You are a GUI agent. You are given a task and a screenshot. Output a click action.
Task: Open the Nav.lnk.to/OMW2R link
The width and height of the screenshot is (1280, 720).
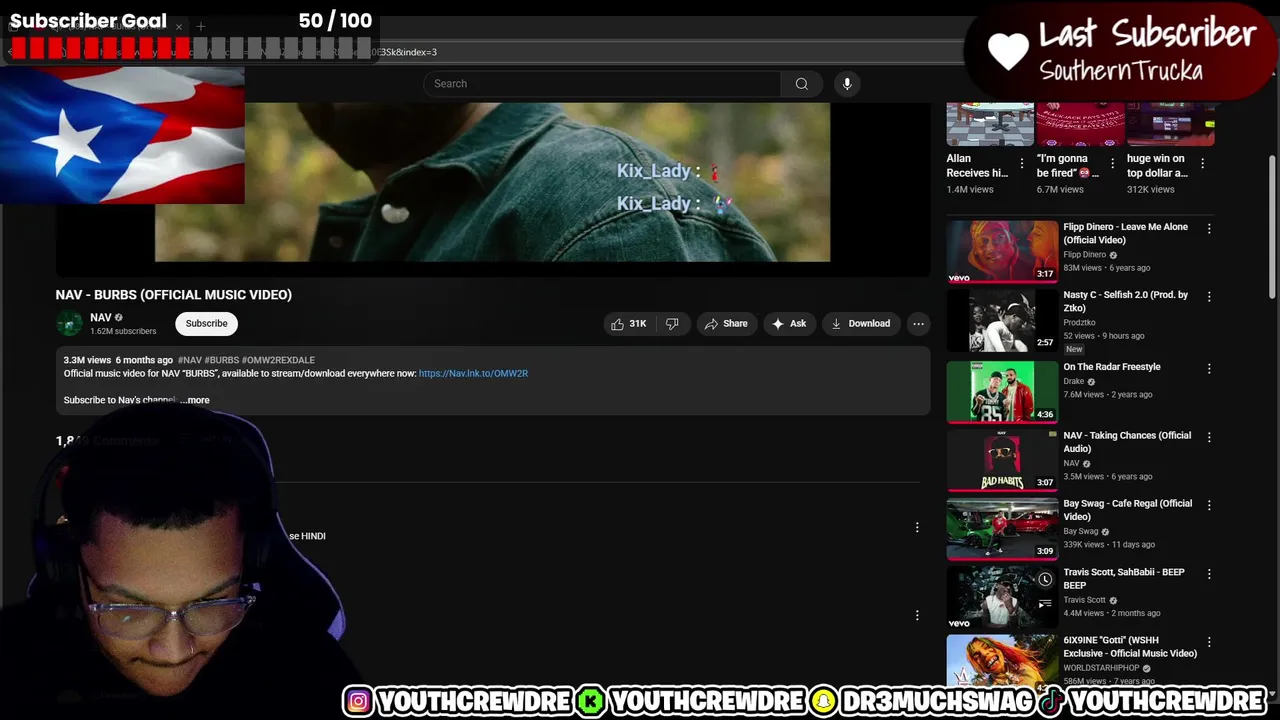[473, 373]
